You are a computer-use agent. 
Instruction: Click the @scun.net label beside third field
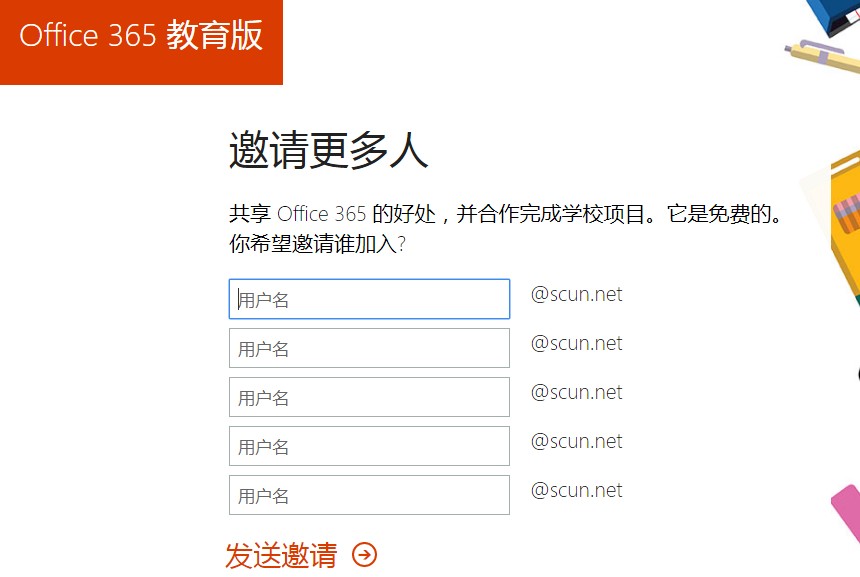pos(576,393)
